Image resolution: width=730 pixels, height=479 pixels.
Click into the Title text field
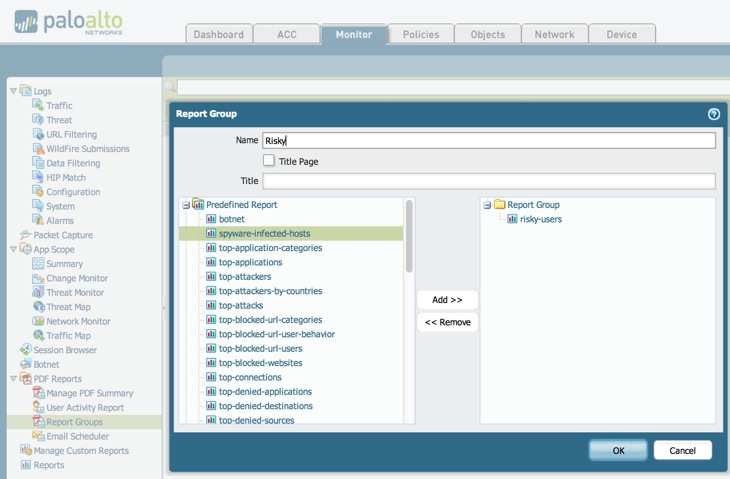coord(489,181)
